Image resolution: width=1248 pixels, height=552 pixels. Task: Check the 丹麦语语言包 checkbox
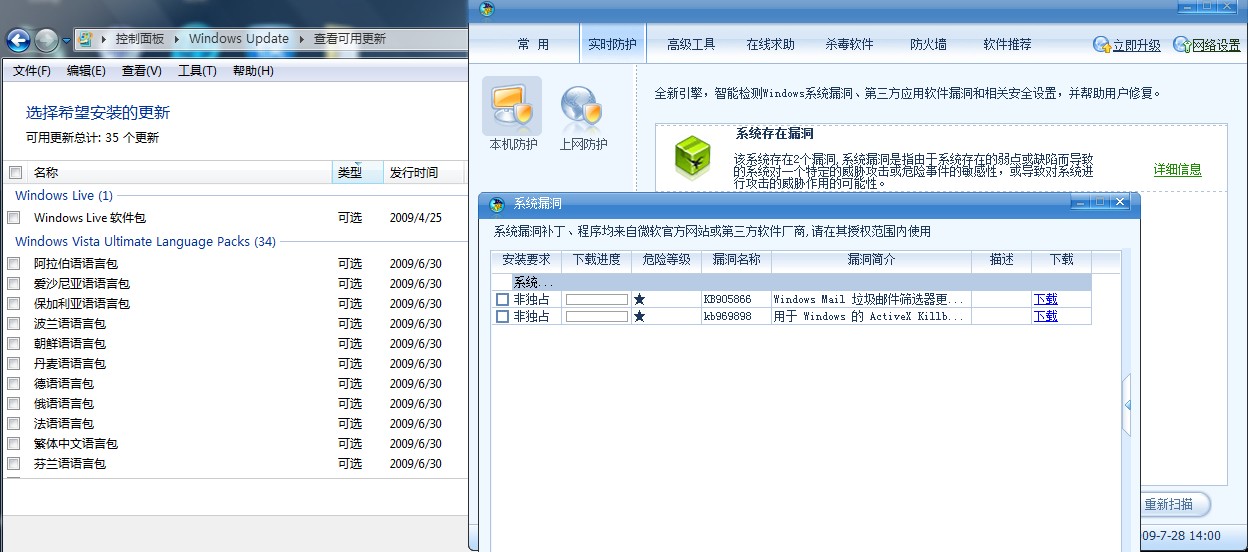point(14,363)
